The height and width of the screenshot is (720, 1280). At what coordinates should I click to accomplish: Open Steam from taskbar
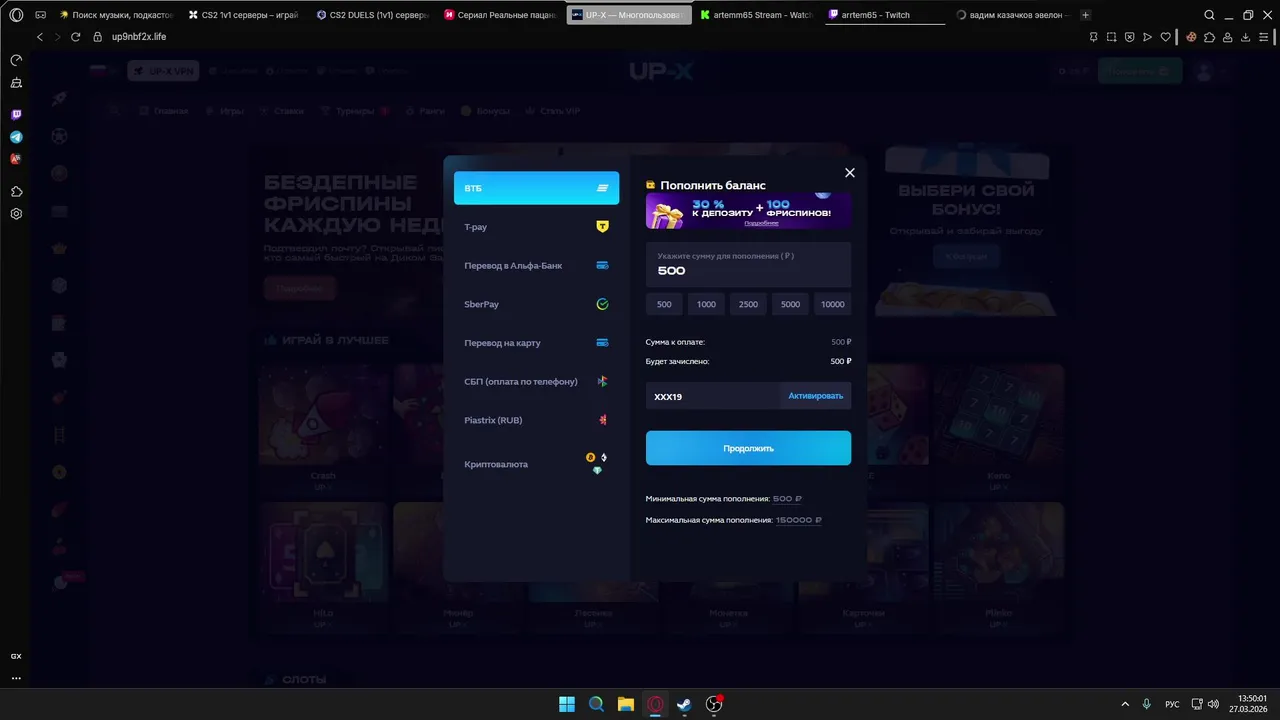point(684,704)
